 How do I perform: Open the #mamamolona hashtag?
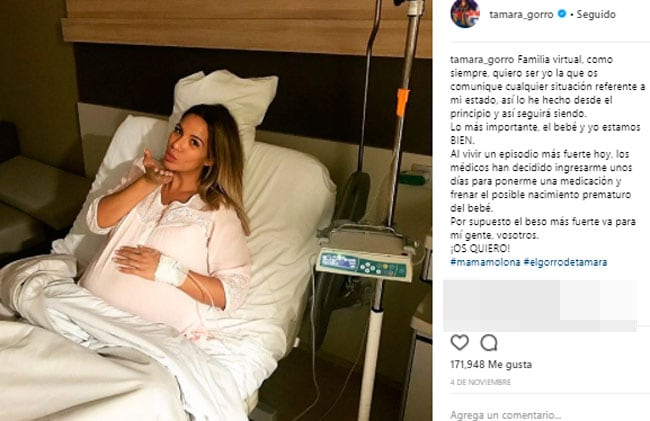pos(485,262)
